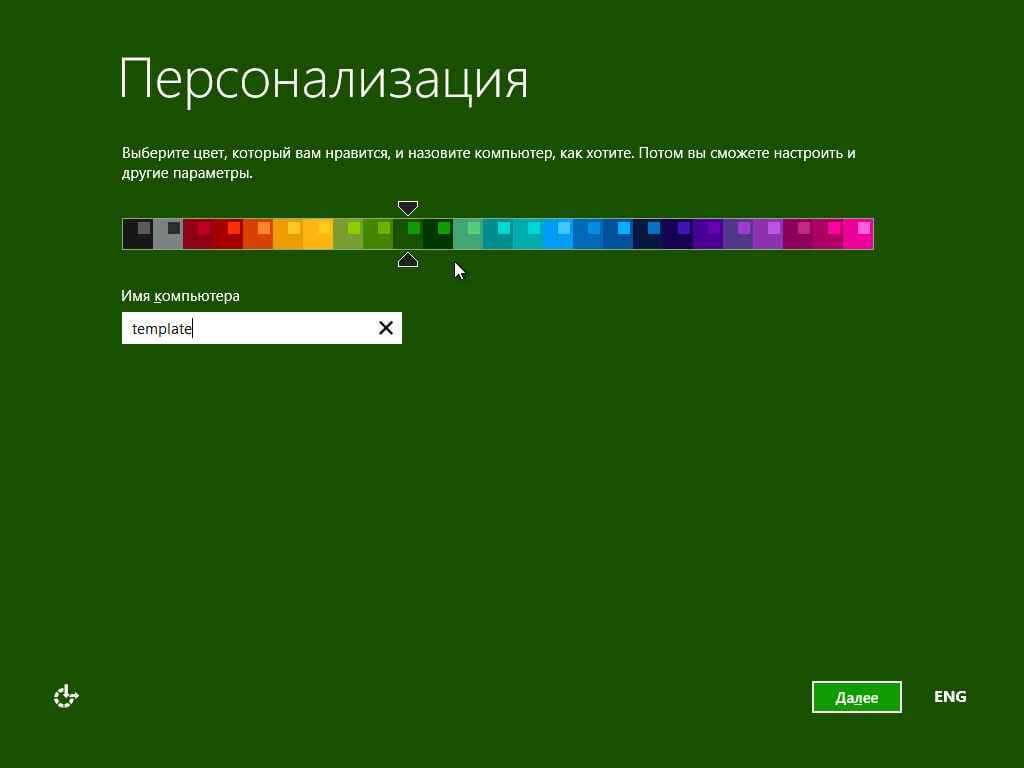
Task: Pick the dark navy blue color swatch
Action: [x=647, y=234]
